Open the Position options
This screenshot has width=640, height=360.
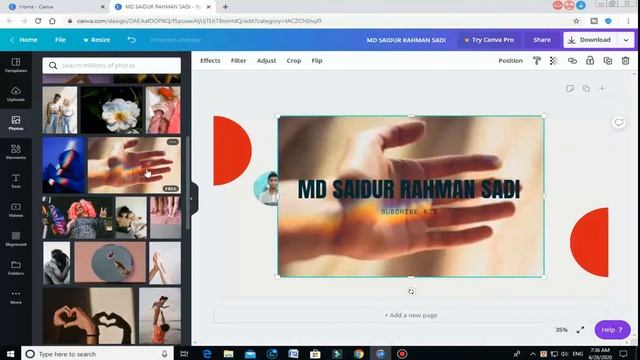[x=510, y=60]
